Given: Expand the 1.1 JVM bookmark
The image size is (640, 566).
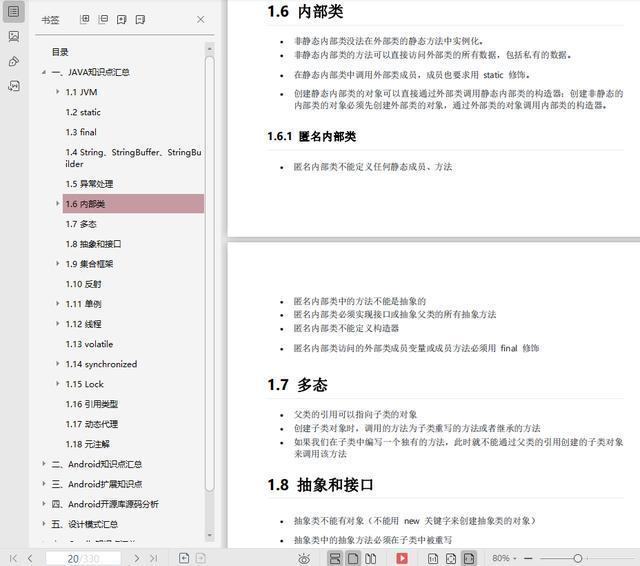Looking at the screenshot, I should click(58, 92).
